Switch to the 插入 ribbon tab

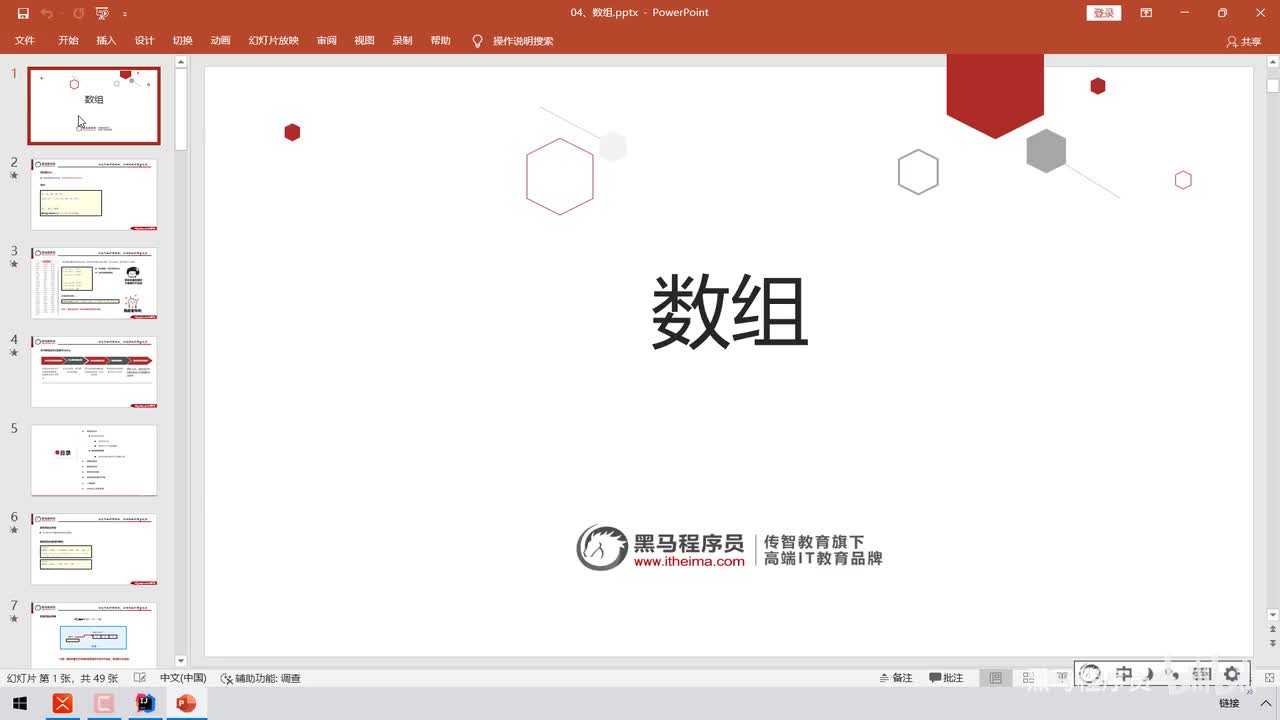click(106, 41)
